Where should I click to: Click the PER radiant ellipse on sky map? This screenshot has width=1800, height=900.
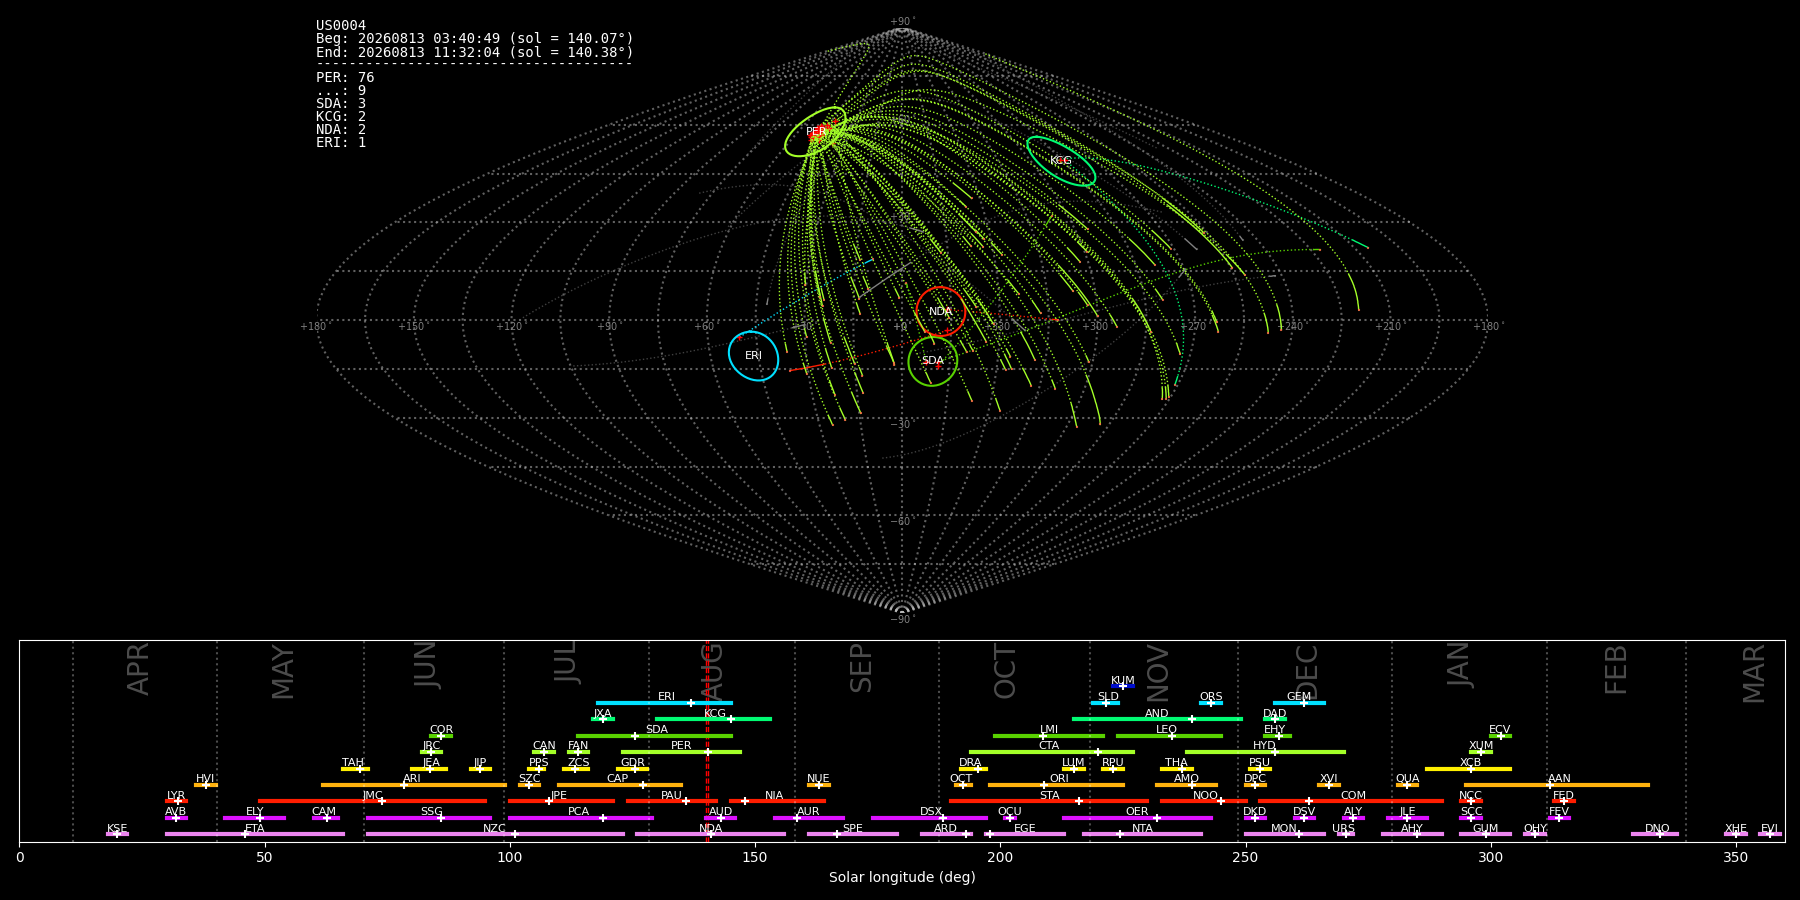[816, 132]
